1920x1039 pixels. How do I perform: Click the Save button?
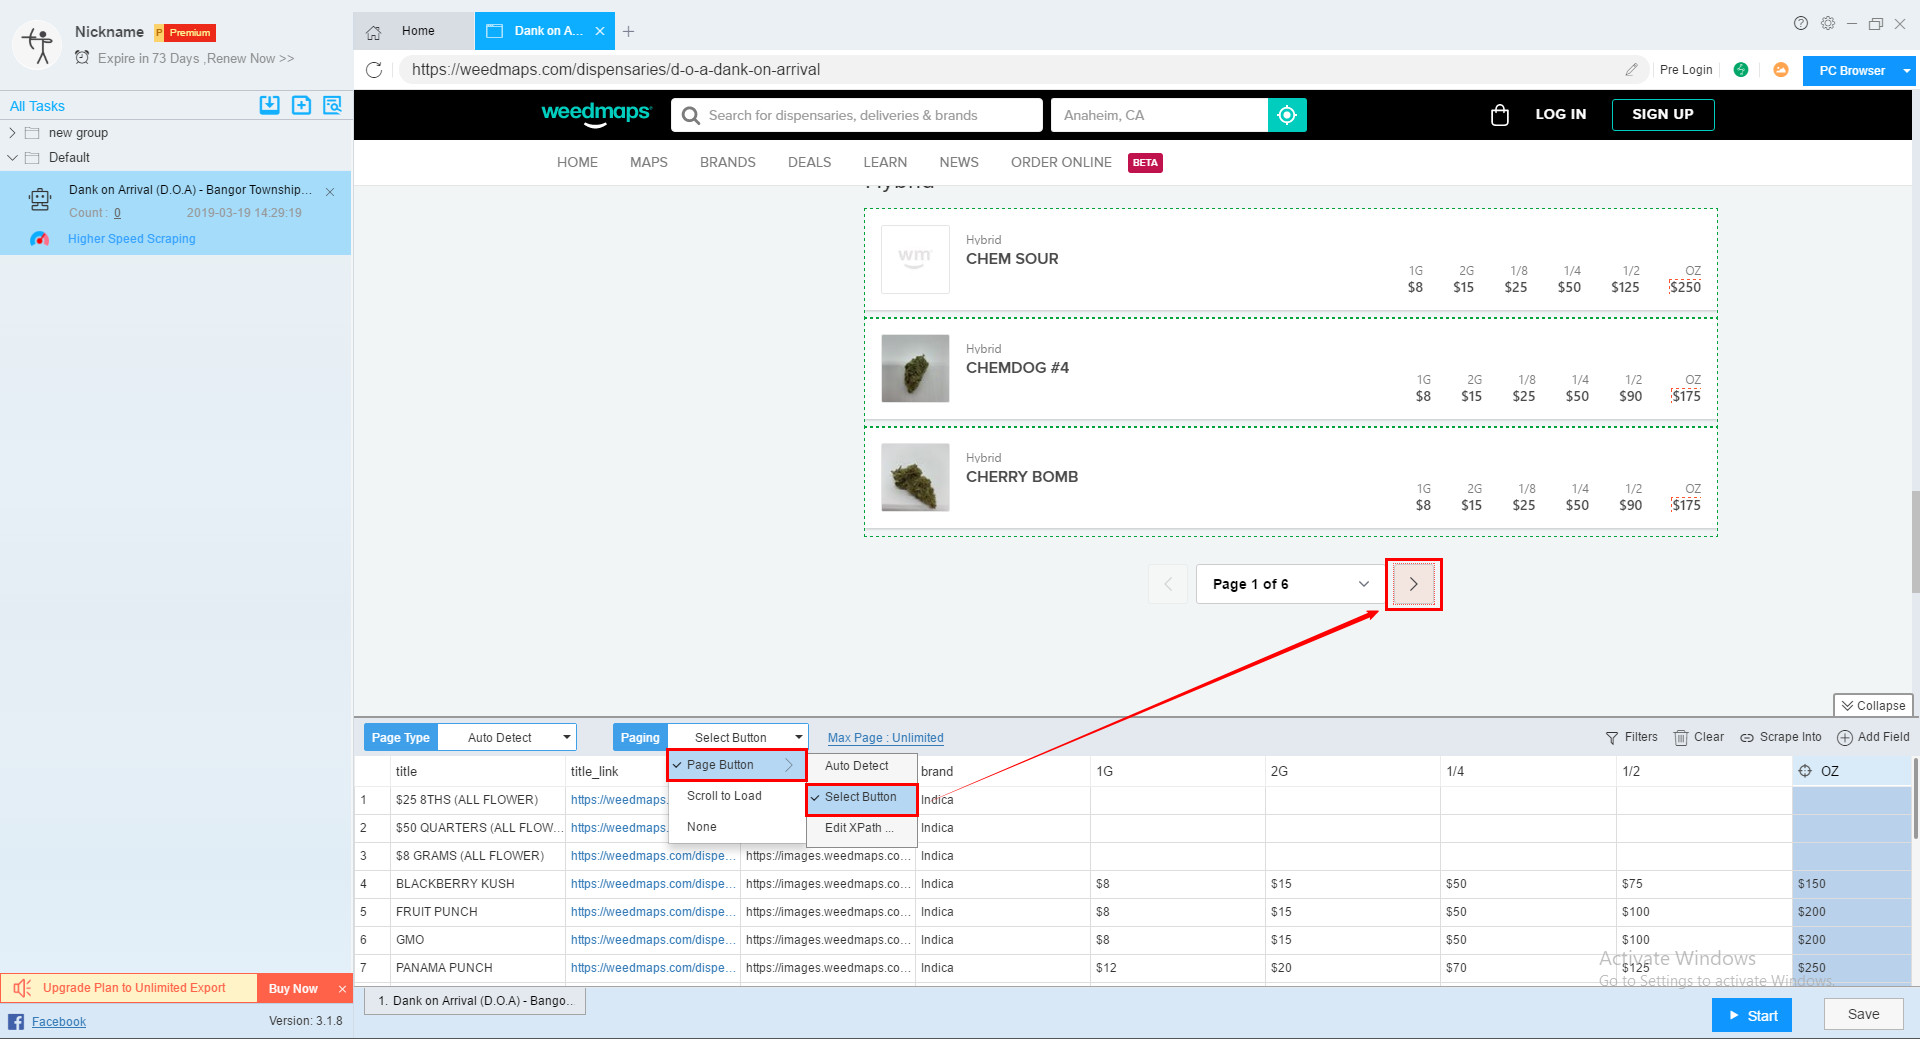point(1863,1014)
